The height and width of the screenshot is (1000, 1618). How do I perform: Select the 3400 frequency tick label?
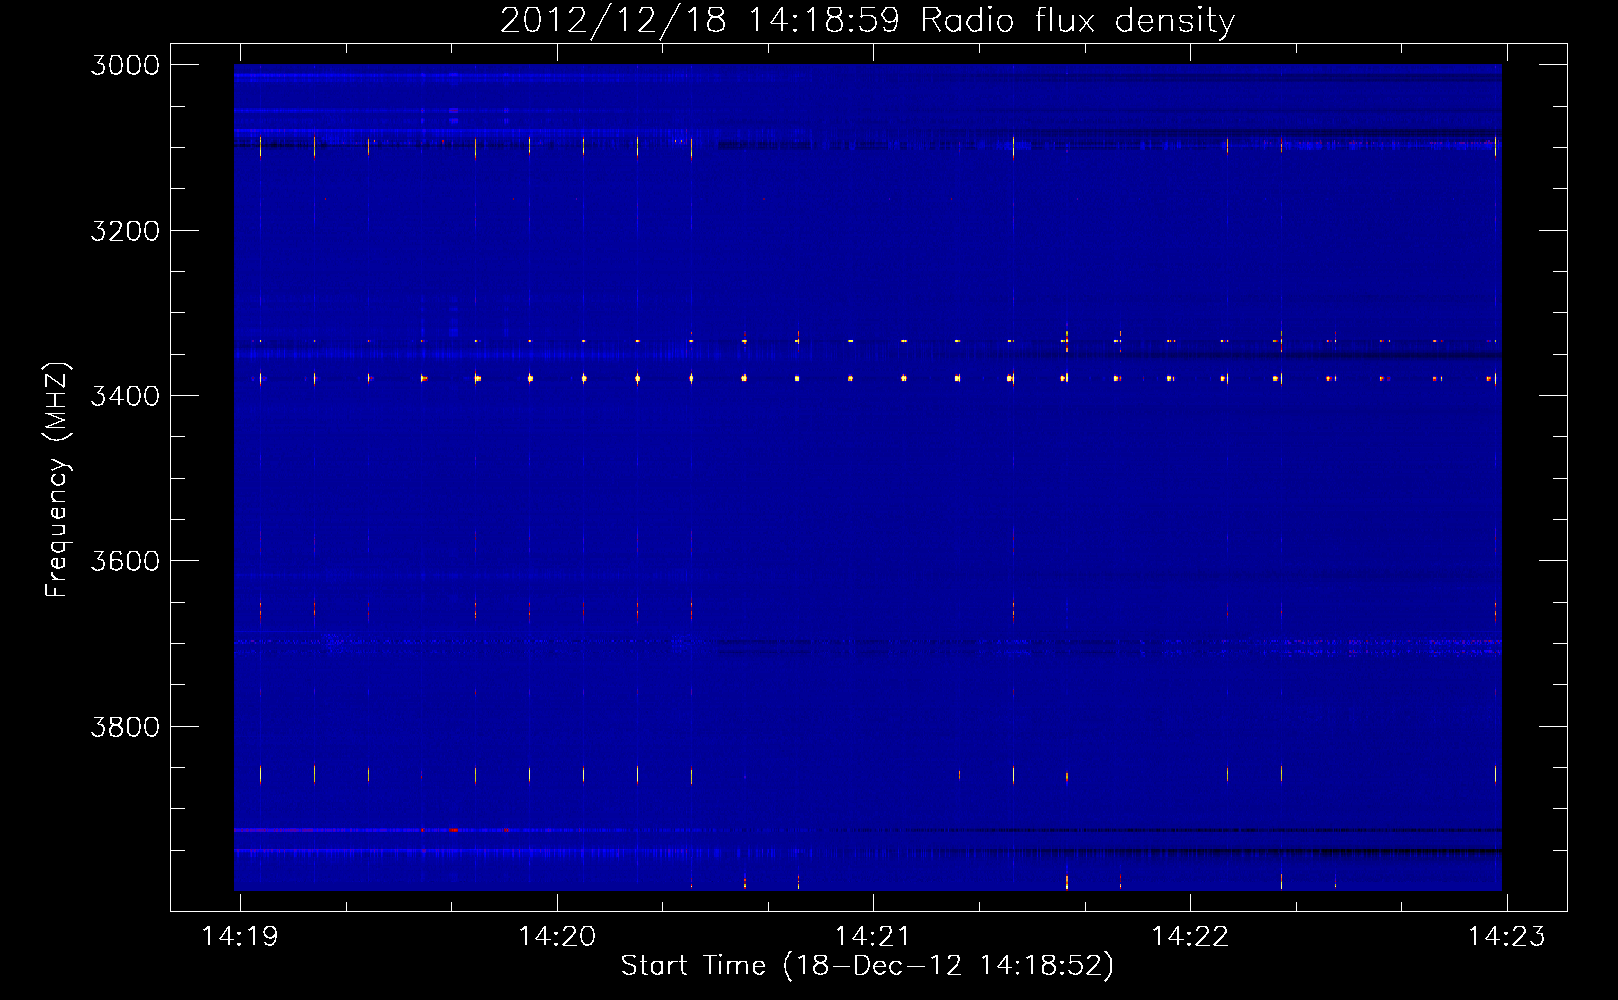click(125, 396)
